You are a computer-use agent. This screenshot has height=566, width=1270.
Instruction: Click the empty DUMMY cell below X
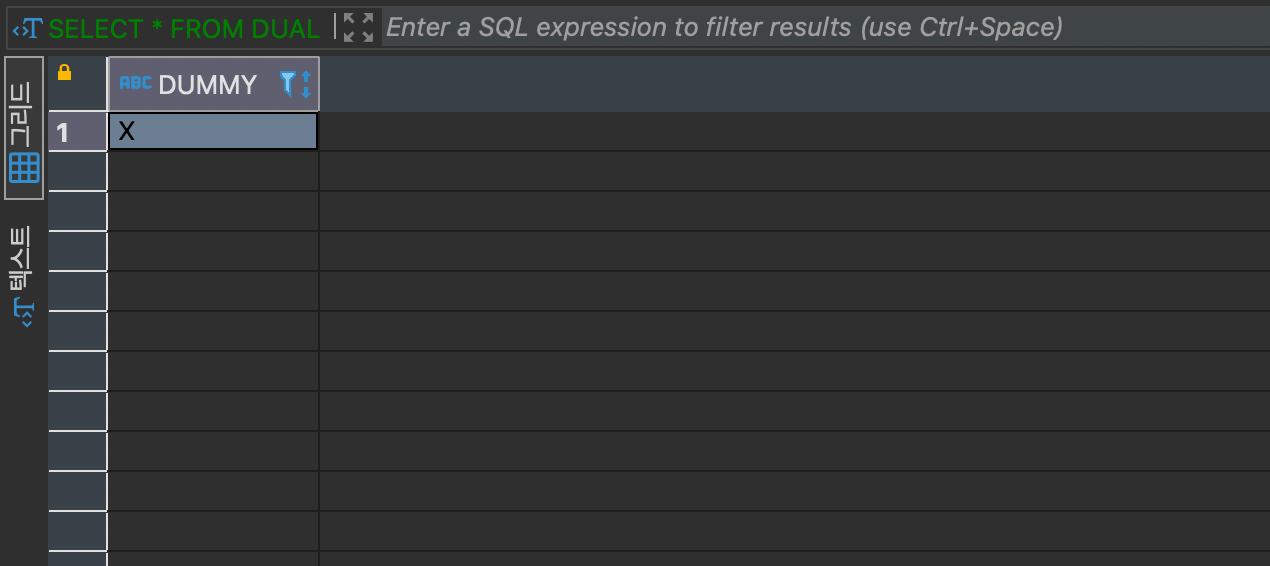click(212, 171)
